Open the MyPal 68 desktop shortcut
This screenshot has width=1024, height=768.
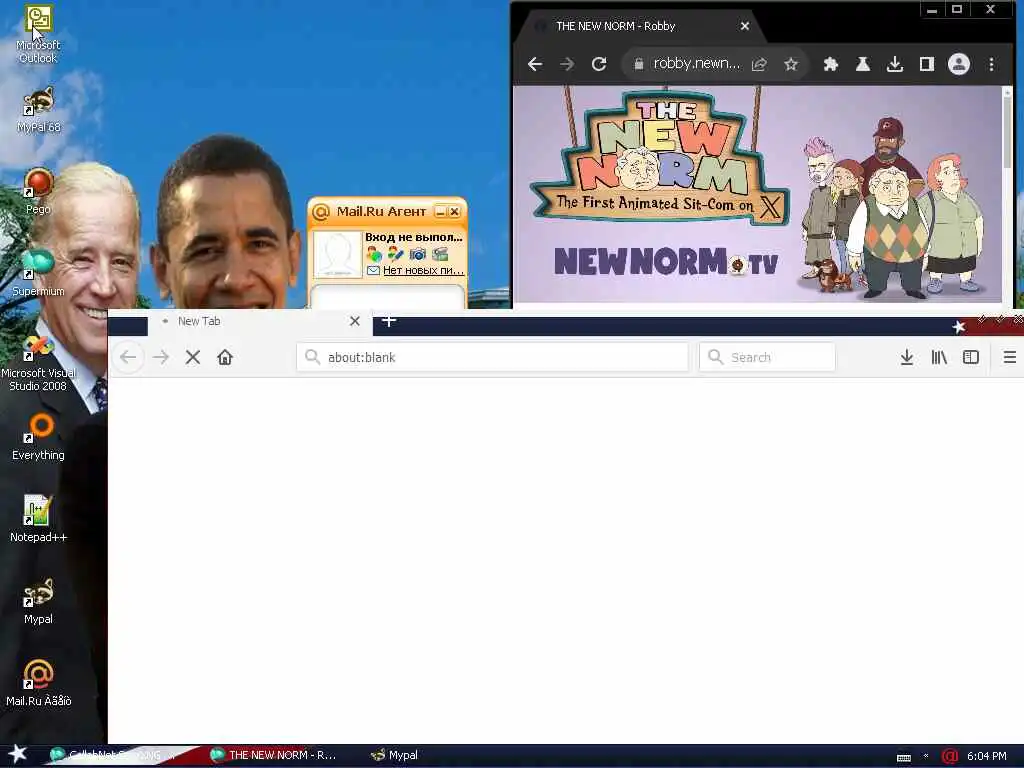click(x=38, y=108)
